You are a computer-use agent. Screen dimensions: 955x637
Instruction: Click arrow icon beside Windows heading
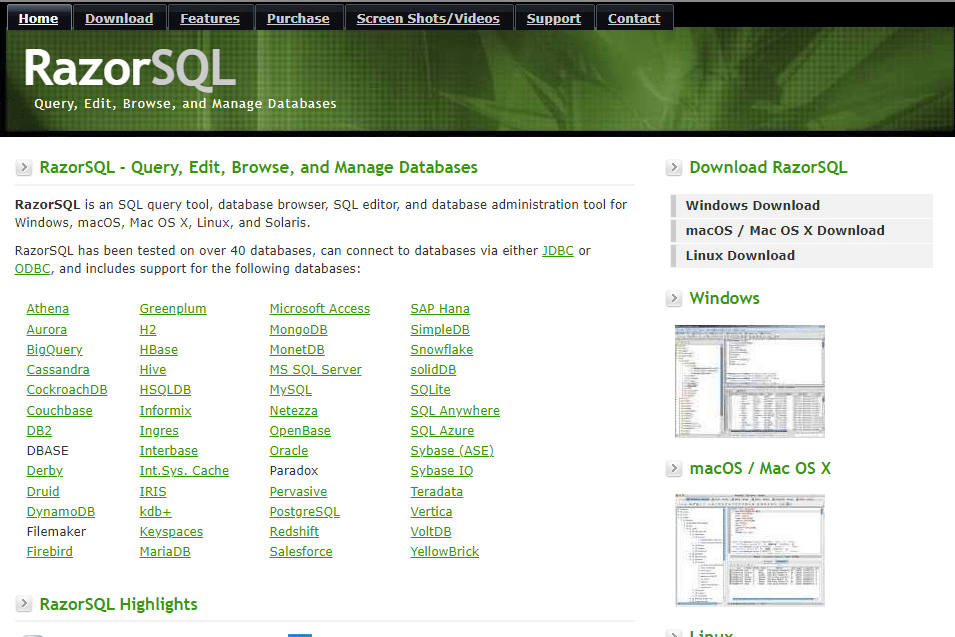point(674,298)
